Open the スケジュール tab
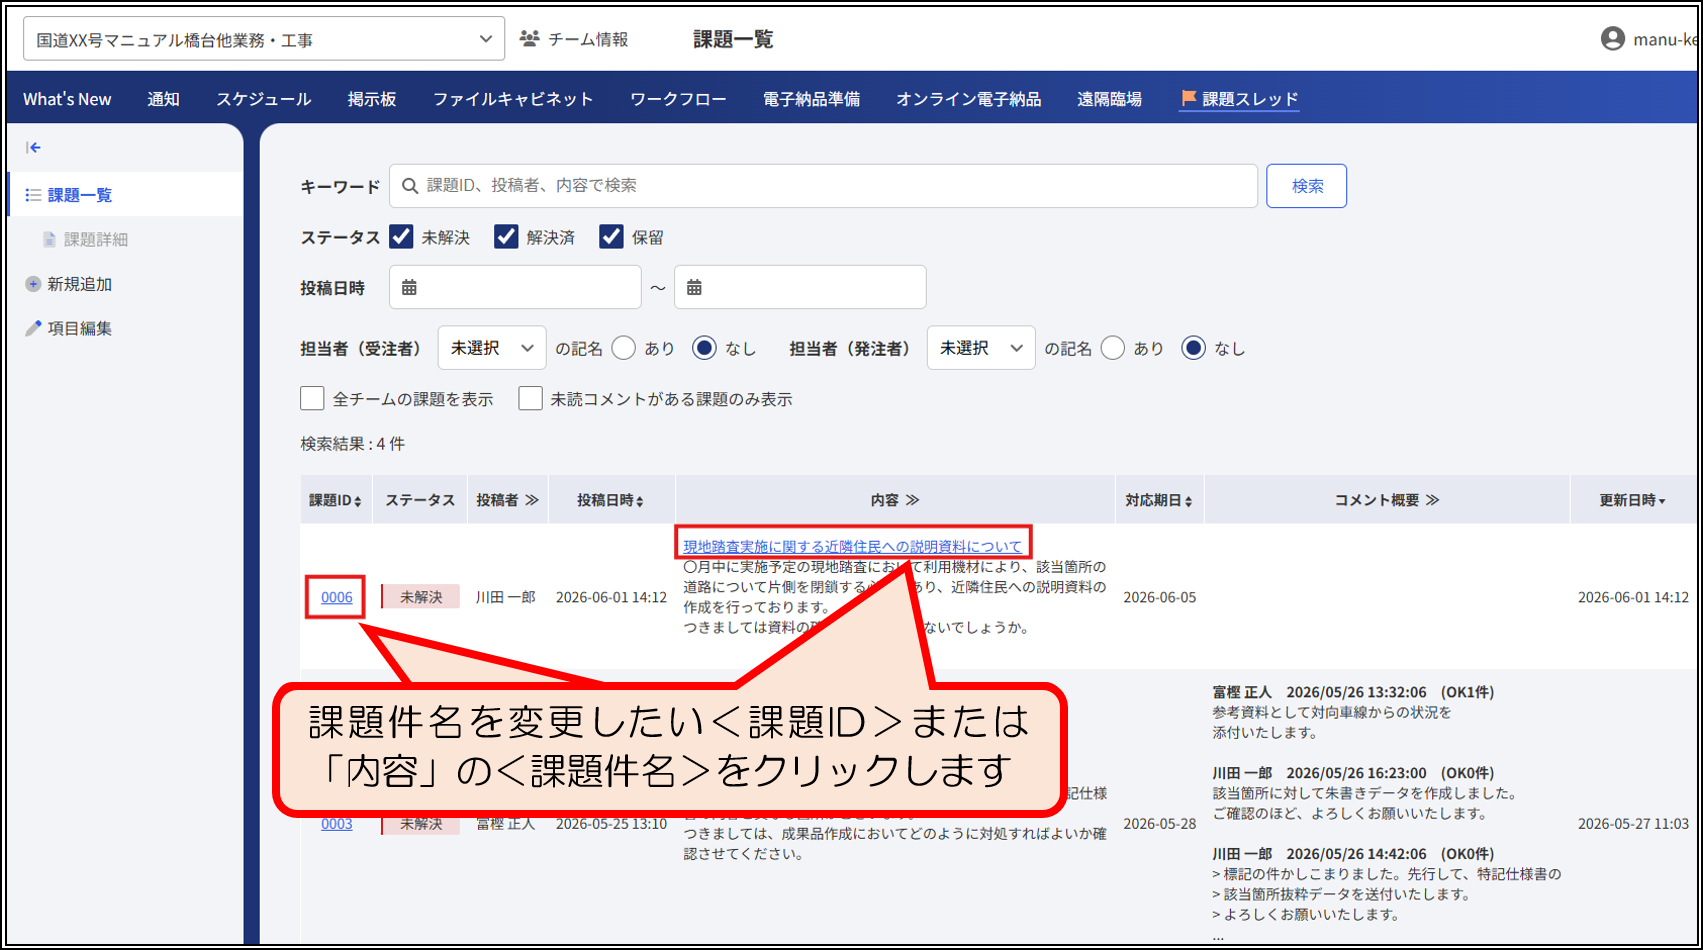This screenshot has width=1703, height=950. click(x=264, y=99)
